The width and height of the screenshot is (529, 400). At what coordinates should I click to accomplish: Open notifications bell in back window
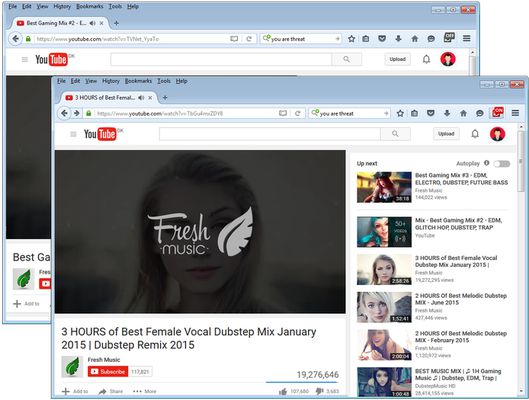point(426,59)
